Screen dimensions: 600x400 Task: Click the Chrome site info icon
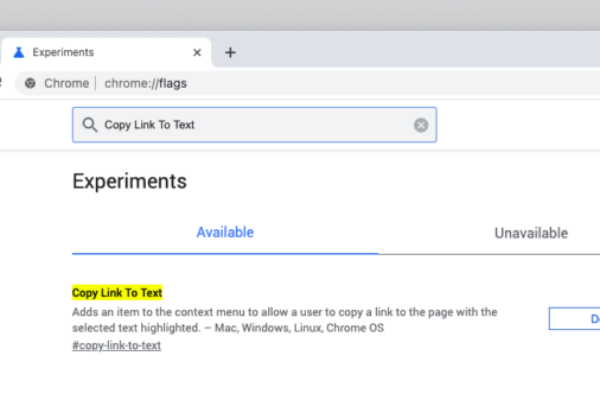click(30, 83)
